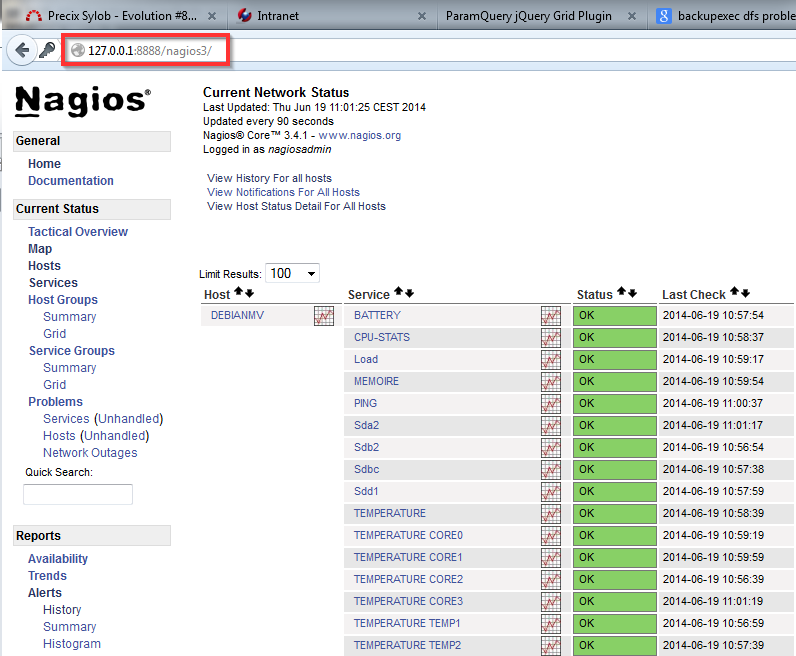
Task: Open the Documentation link
Action: pos(71,181)
